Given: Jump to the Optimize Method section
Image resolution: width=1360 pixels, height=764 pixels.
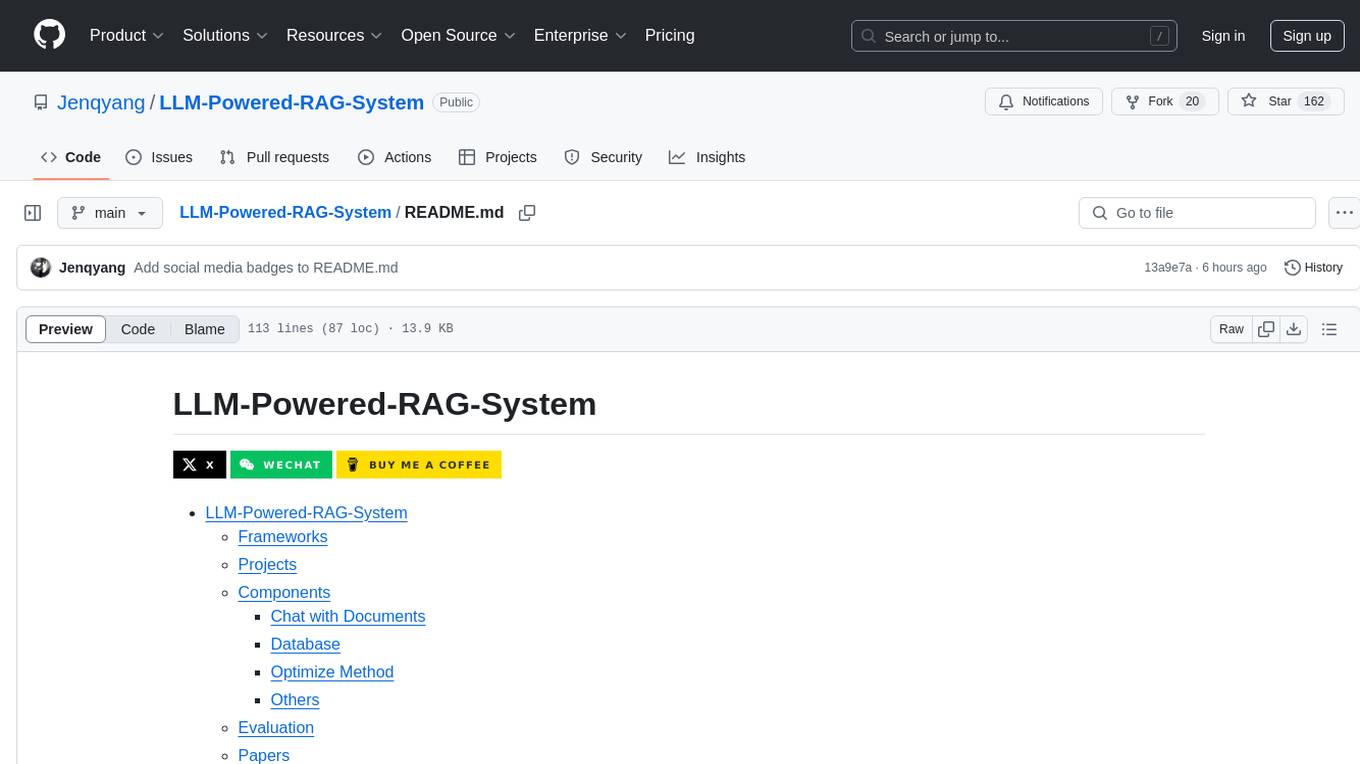Looking at the screenshot, I should pyautogui.click(x=332, y=673).
